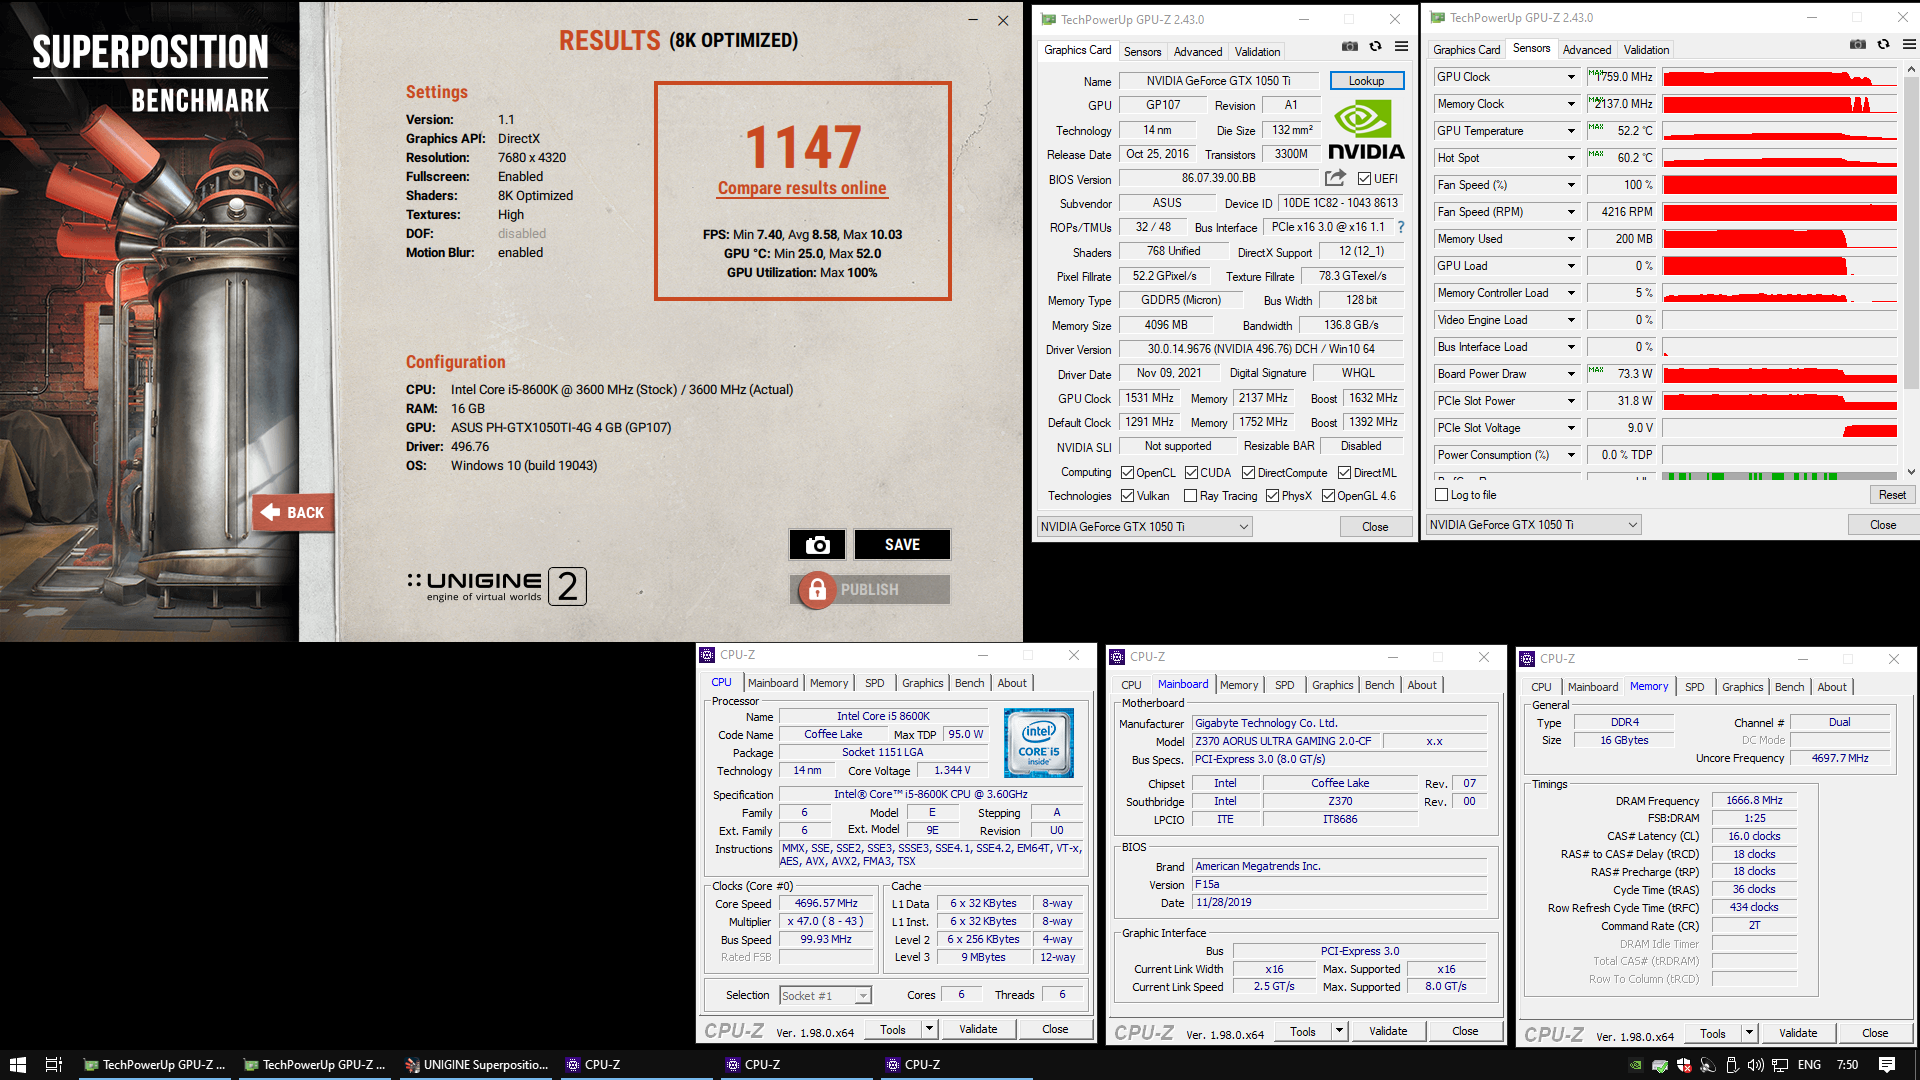1920x1080 pixels.
Task: Enable the Log to file checkbox
Action: pyautogui.click(x=1441, y=495)
